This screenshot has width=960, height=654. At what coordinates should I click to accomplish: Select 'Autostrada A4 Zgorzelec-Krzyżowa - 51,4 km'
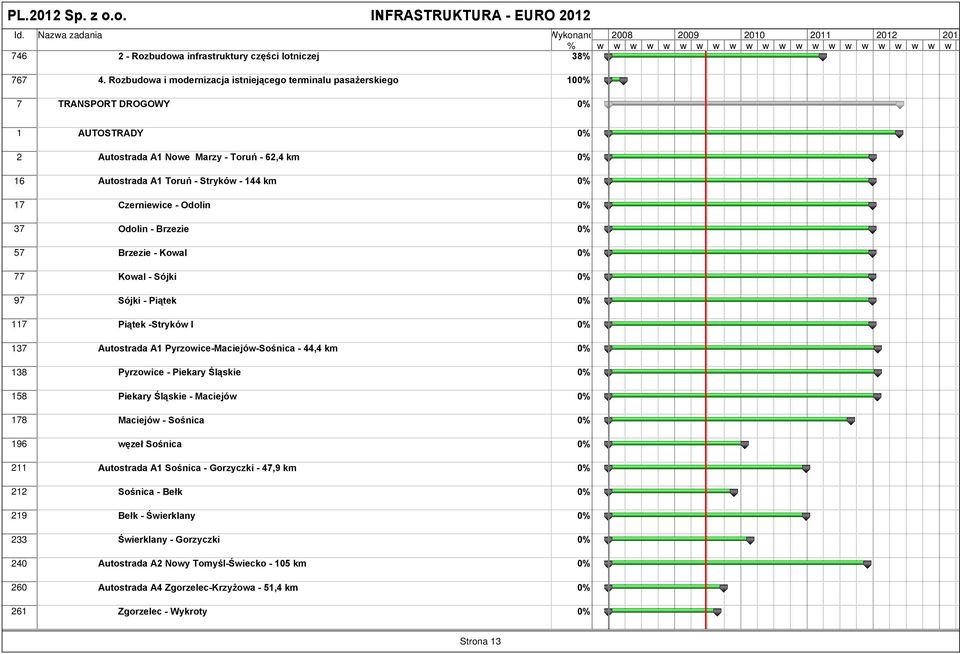click(x=198, y=587)
